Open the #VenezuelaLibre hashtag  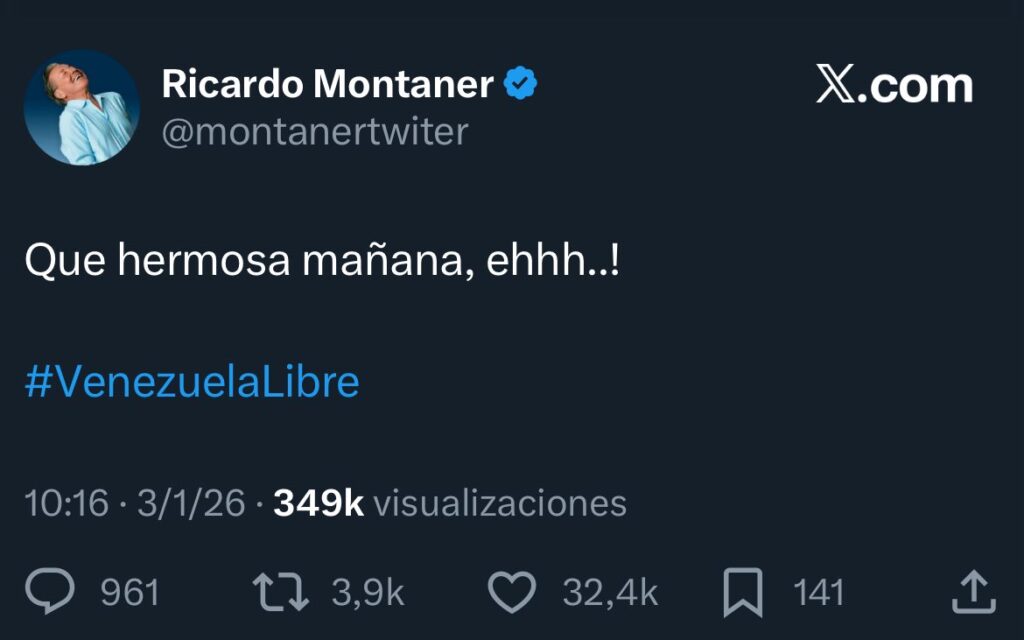coord(191,382)
